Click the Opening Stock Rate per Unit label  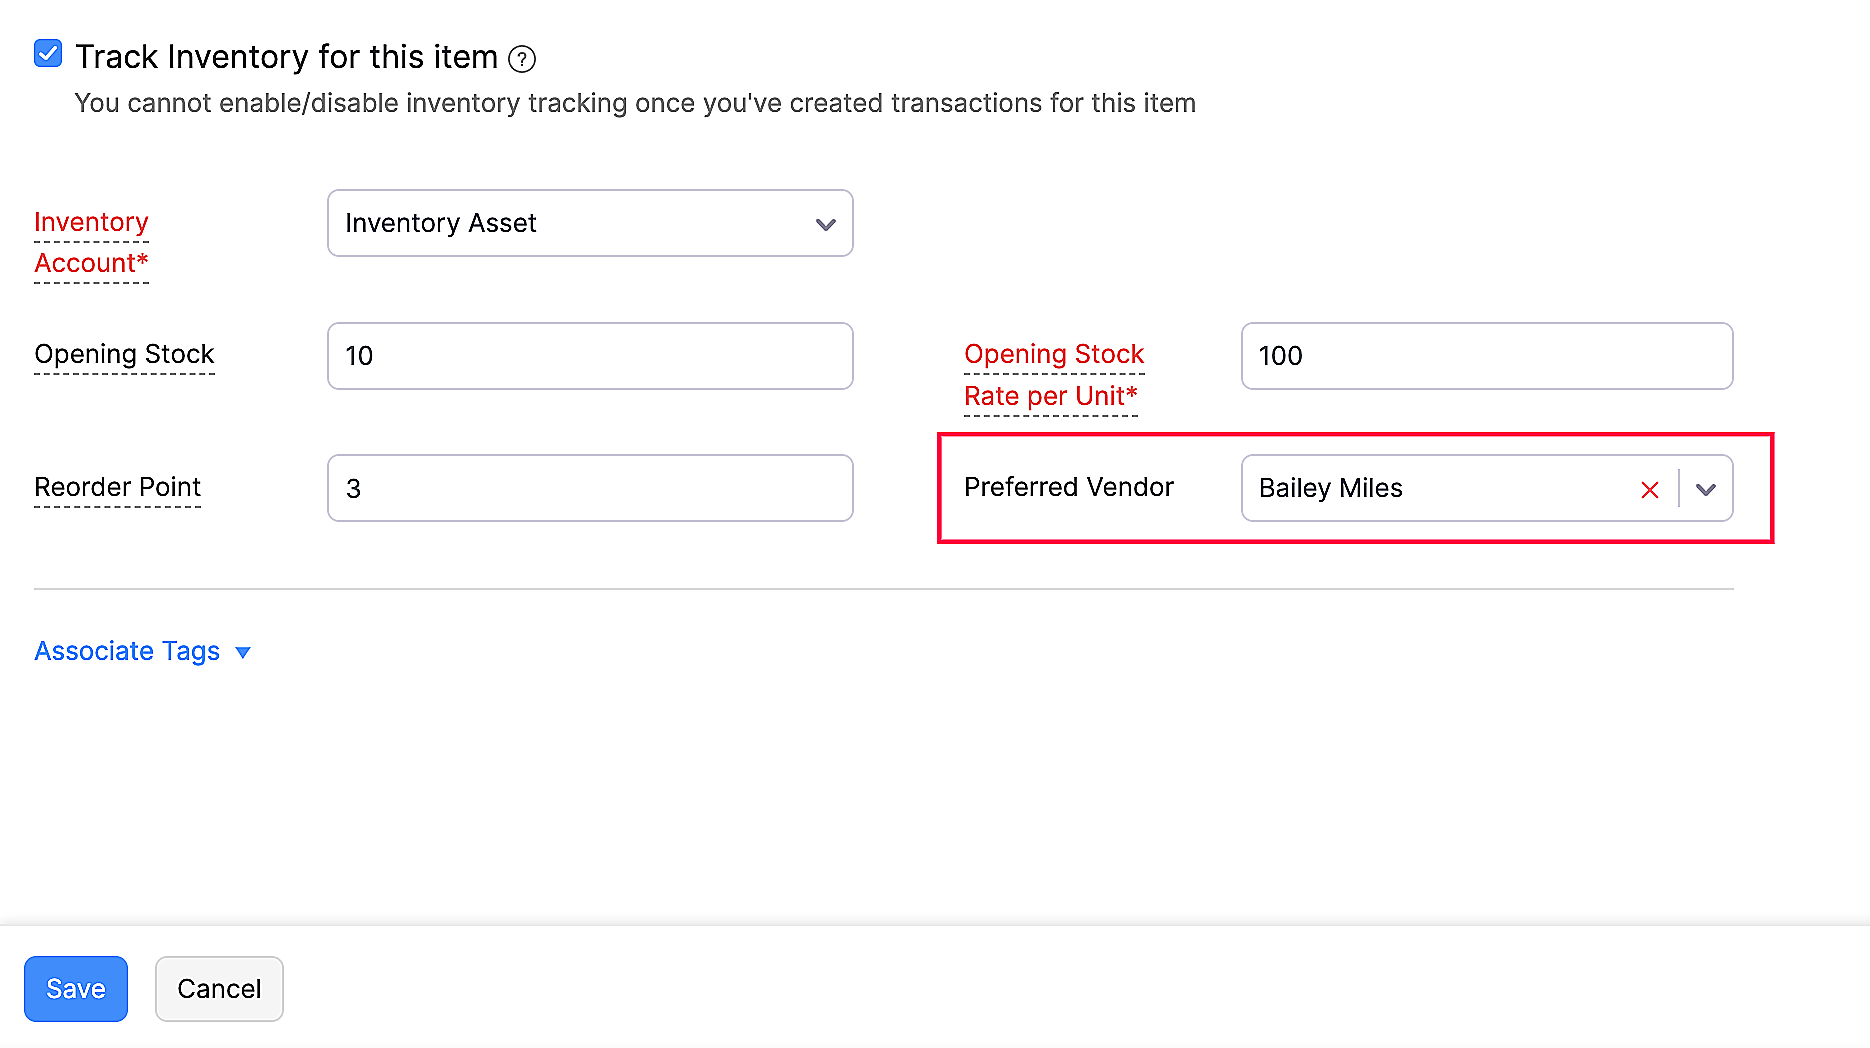[1053, 375]
